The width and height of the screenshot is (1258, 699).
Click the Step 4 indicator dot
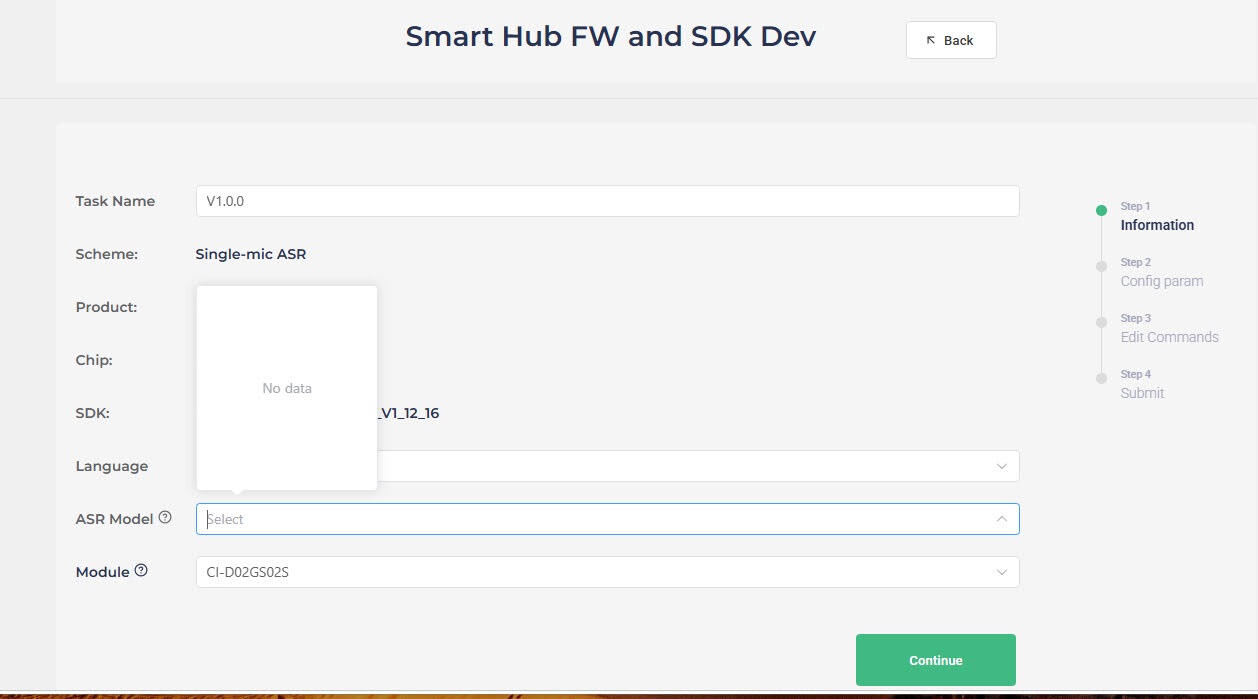click(1101, 378)
